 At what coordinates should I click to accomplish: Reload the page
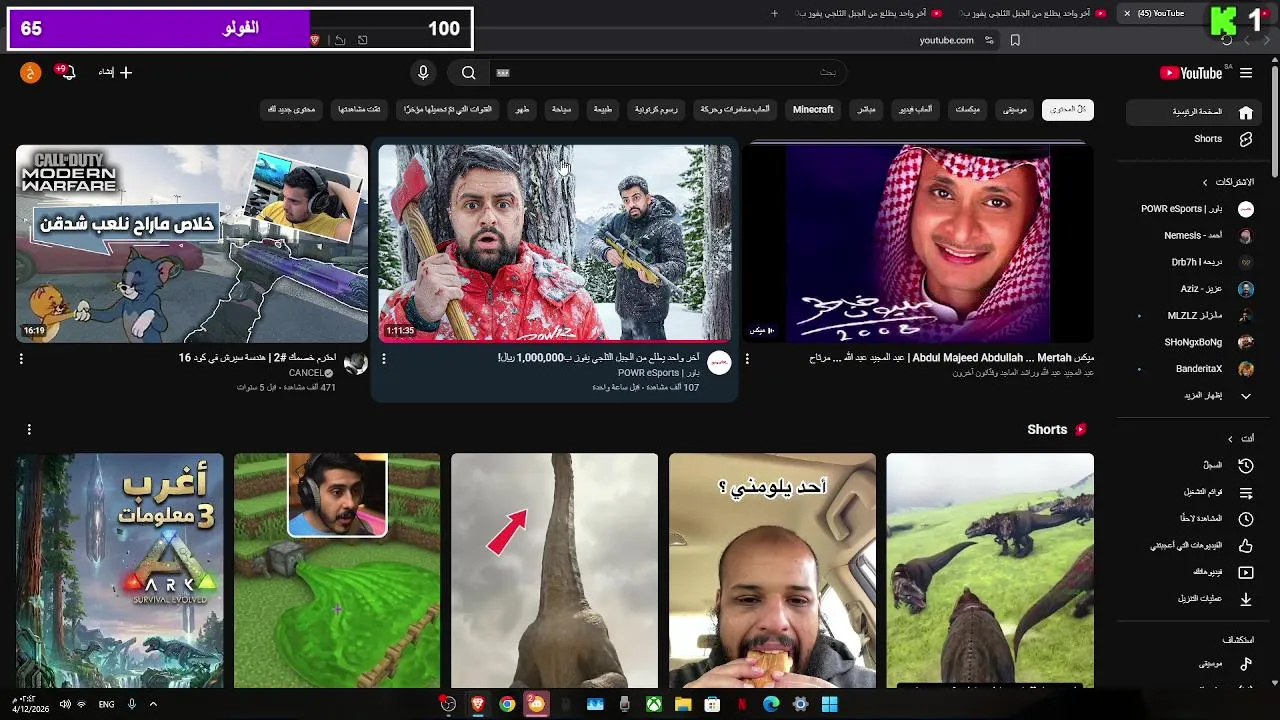[1227, 40]
